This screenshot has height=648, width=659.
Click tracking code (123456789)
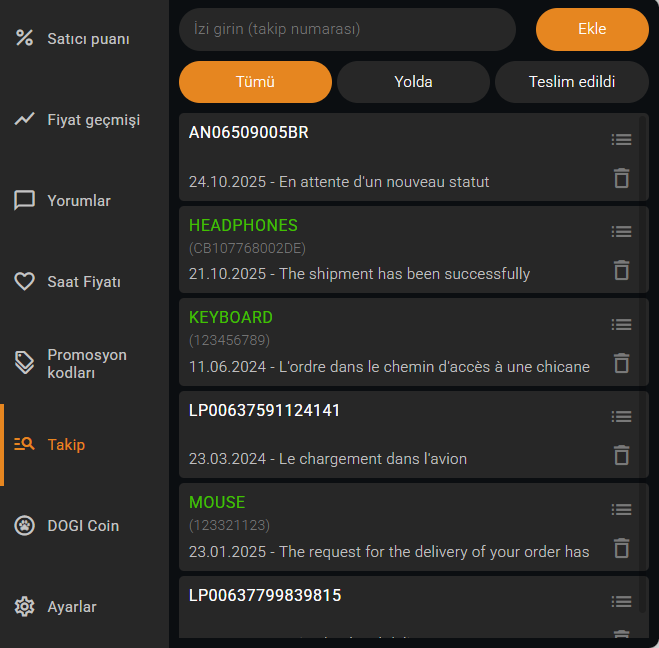229,340
